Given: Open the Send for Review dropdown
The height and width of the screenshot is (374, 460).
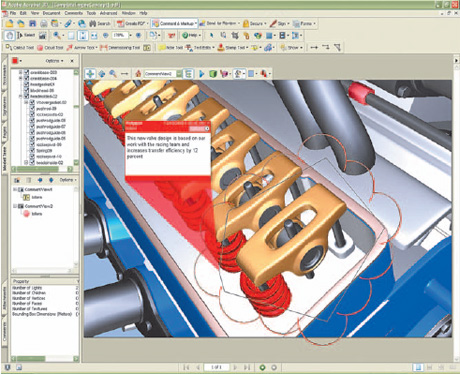Looking at the screenshot, I should tap(220, 23).
